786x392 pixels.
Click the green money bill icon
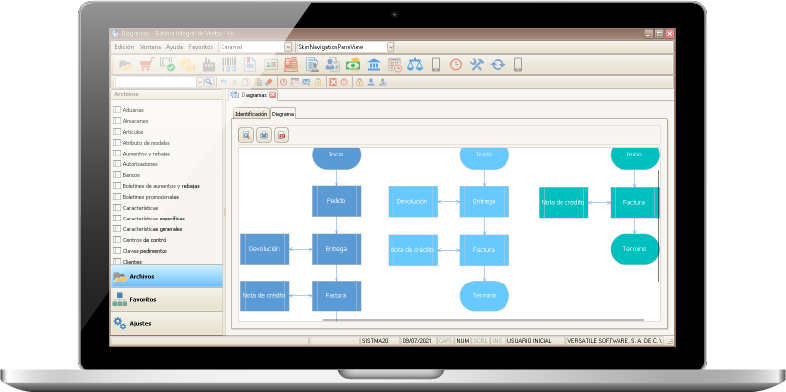pyautogui.click(x=353, y=64)
